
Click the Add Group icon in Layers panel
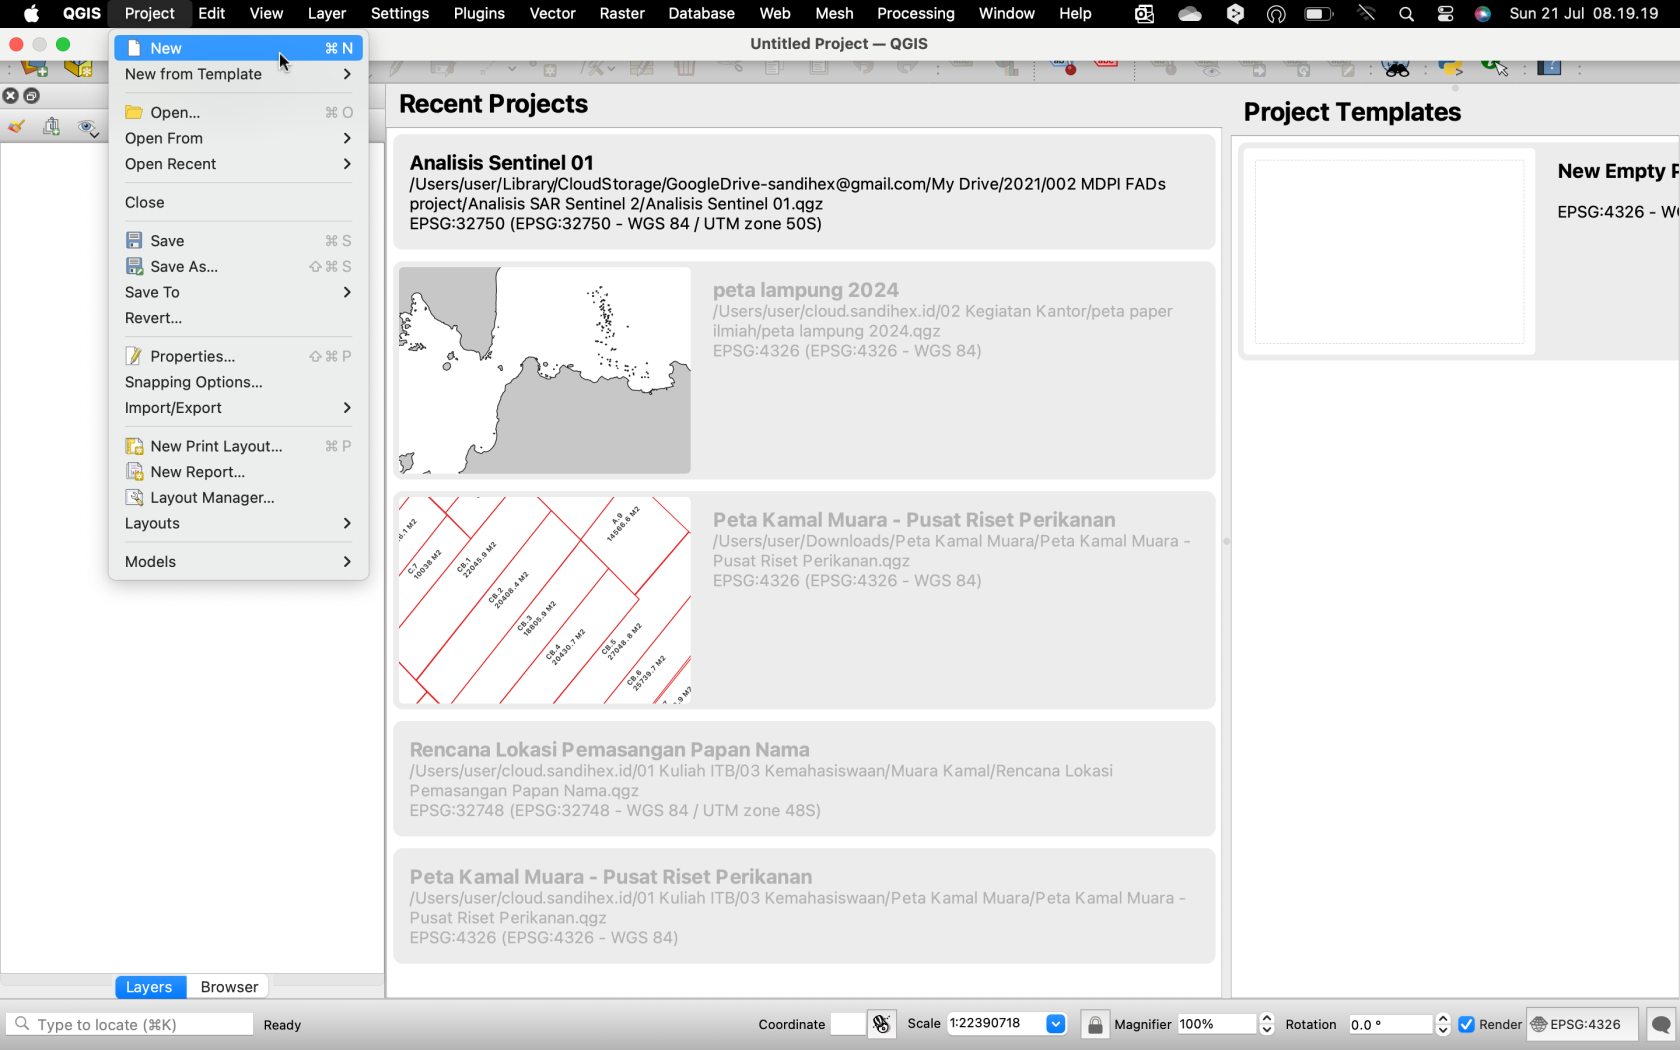52,127
